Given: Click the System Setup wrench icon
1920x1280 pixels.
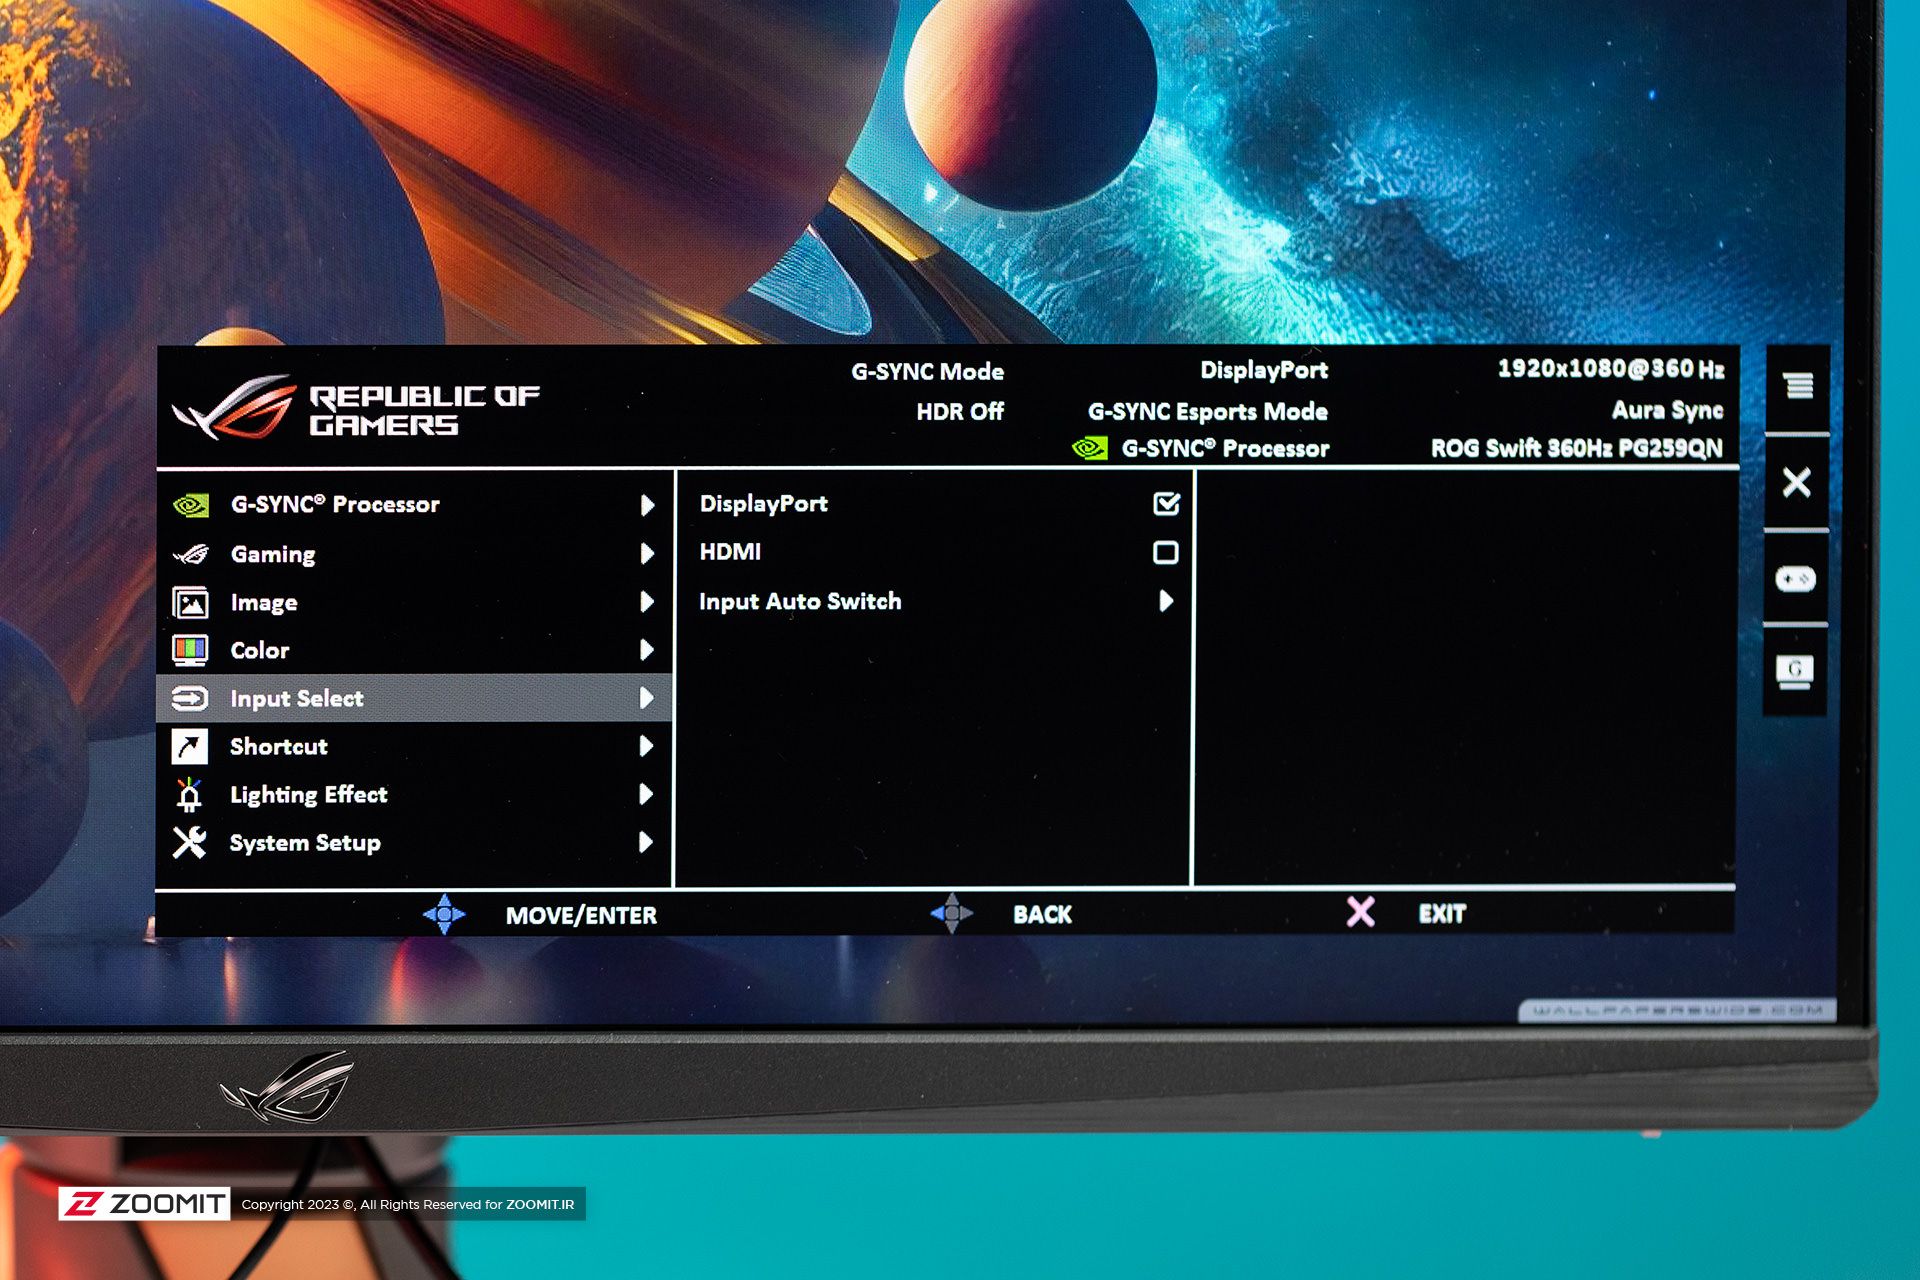Looking at the screenshot, I should click(x=189, y=842).
